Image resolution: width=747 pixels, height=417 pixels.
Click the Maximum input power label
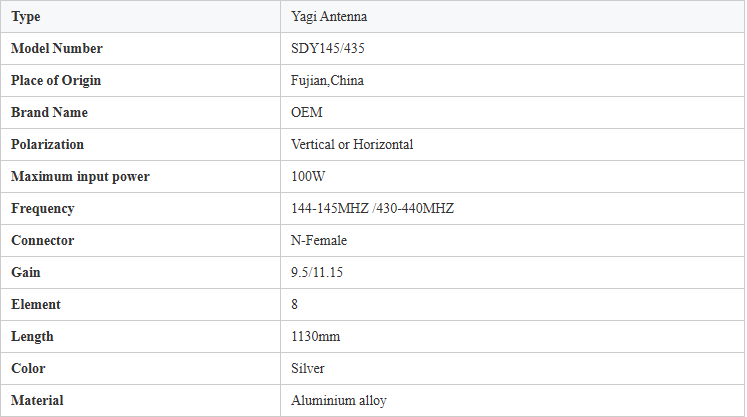point(80,176)
